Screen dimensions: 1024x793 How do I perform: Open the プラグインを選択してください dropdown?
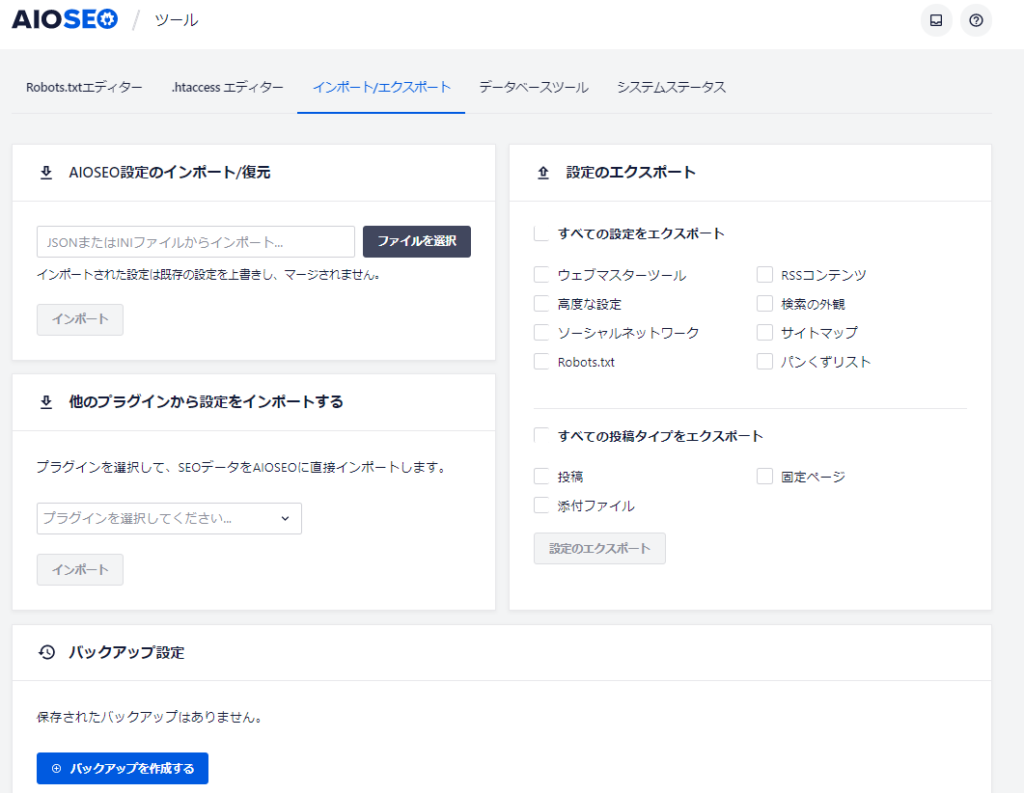(x=169, y=518)
